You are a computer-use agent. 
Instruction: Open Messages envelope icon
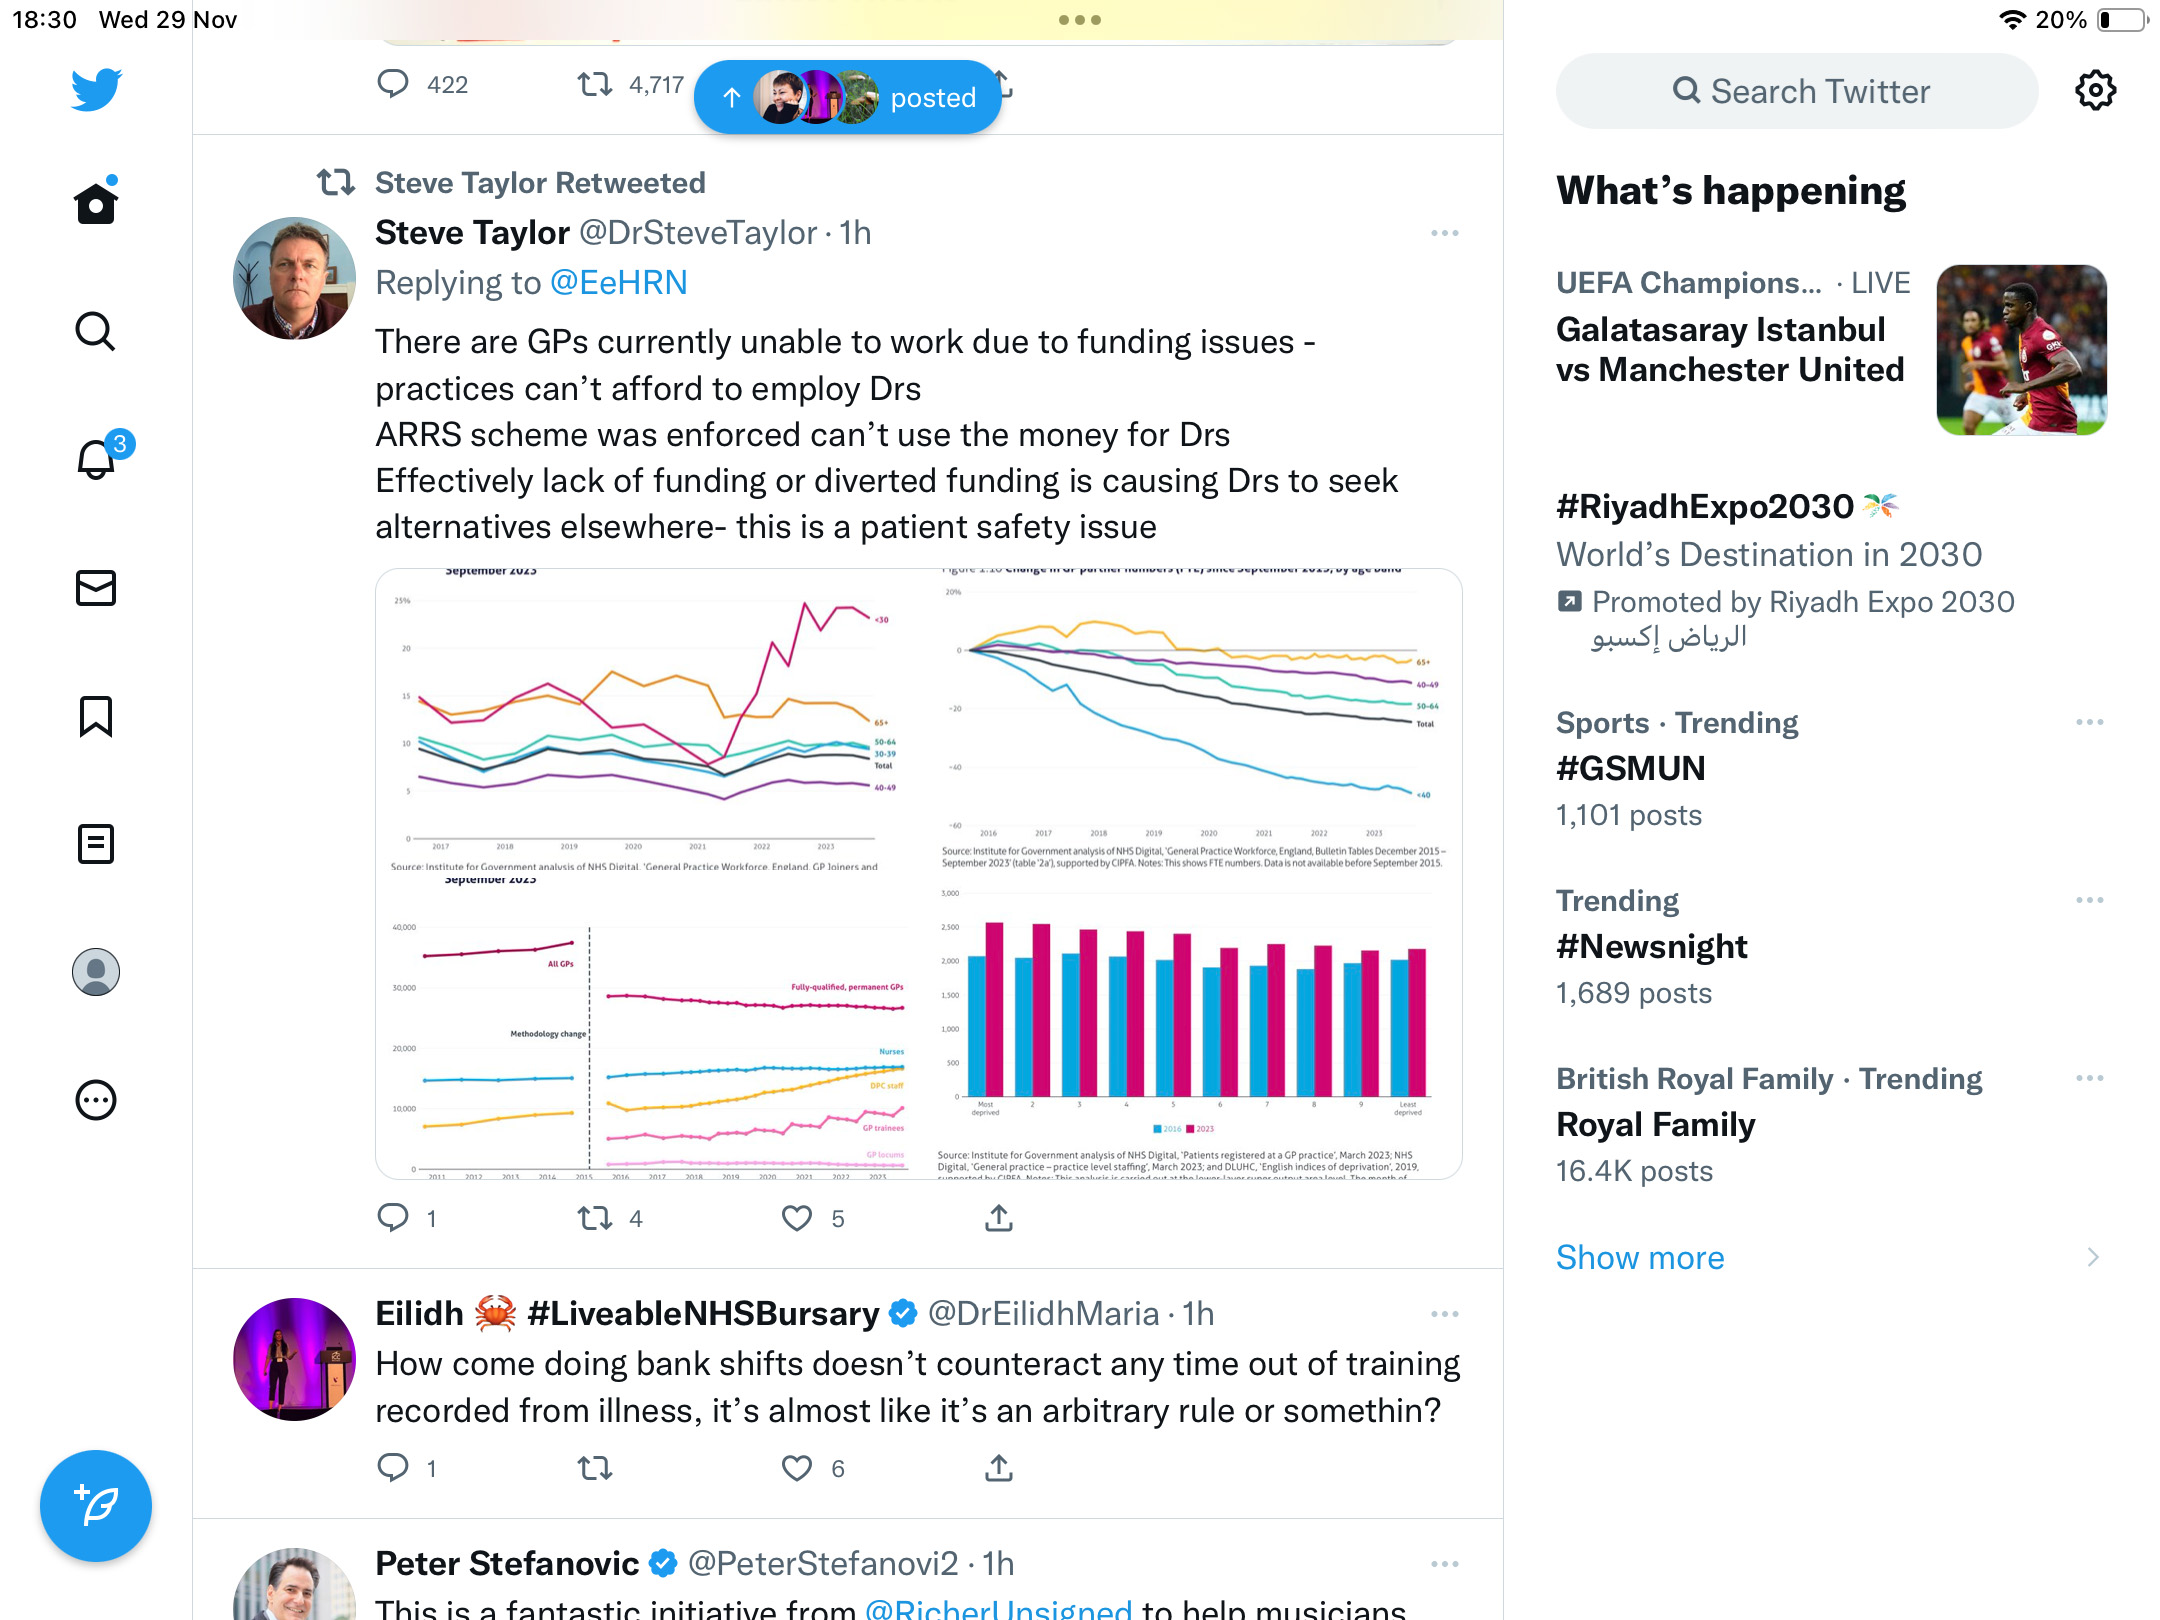tap(96, 588)
